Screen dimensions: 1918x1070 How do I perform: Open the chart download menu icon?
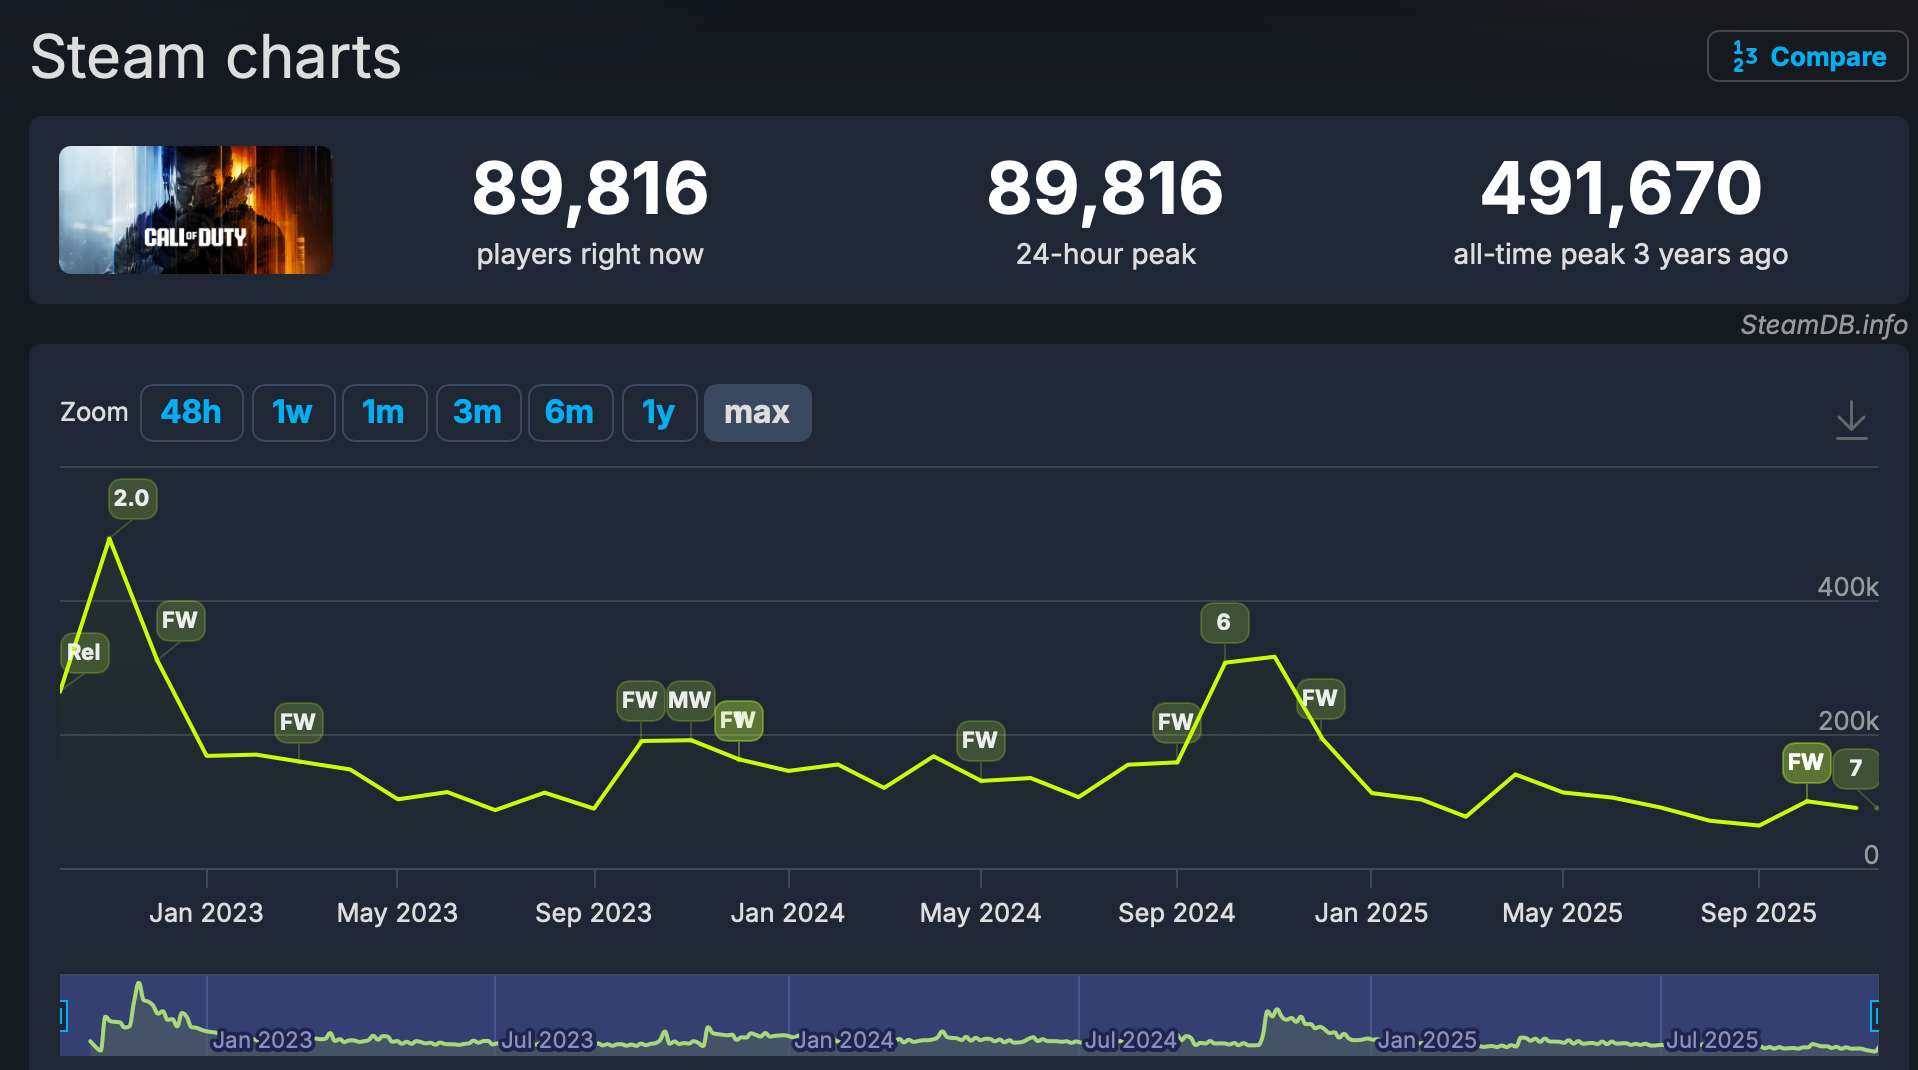(x=1851, y=420)
